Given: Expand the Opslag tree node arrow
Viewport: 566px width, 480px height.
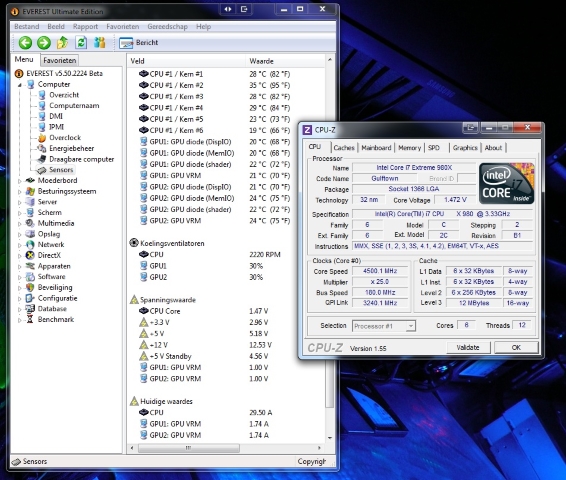Looking at the screenshot, I should click(x=20, y=234).
